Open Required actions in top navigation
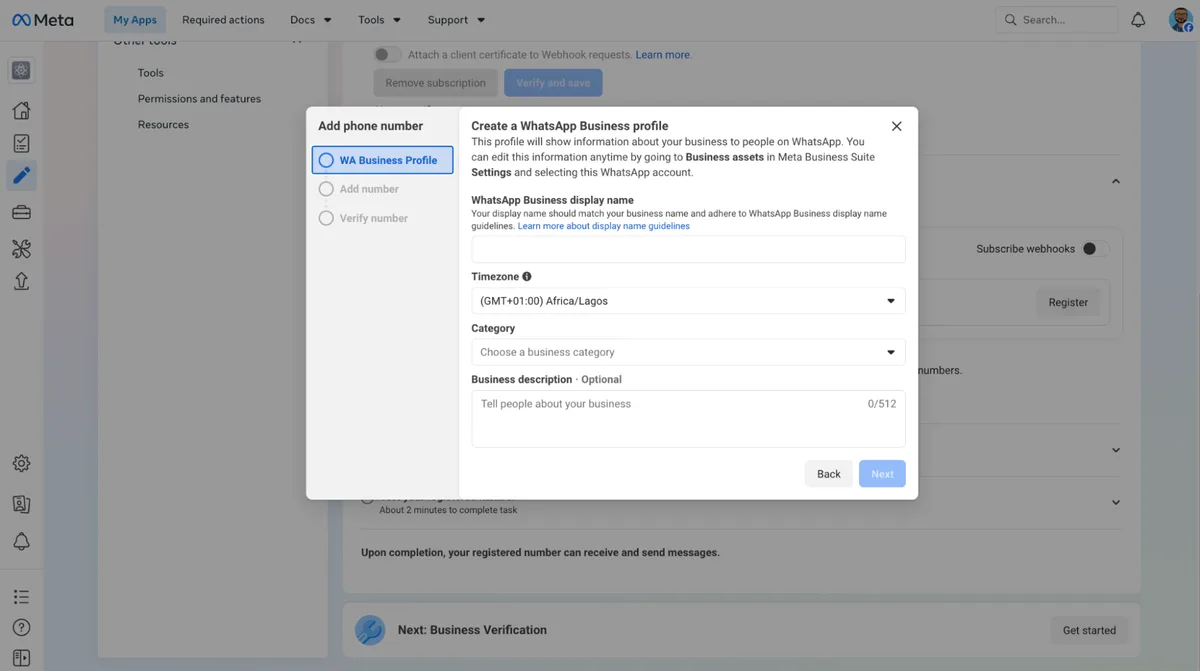 (x=223, y=20)
